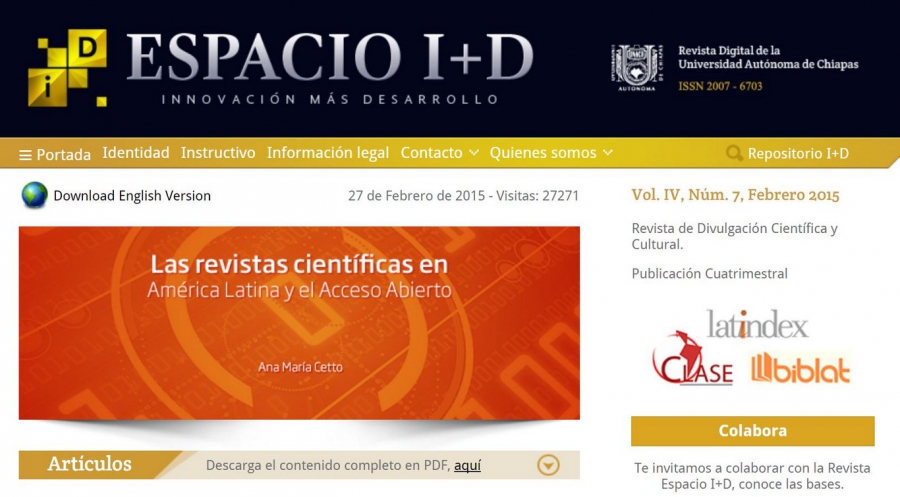This screenshot has width=900, height=497.
Task: Click Download English Version link
Action: [132, 196]
